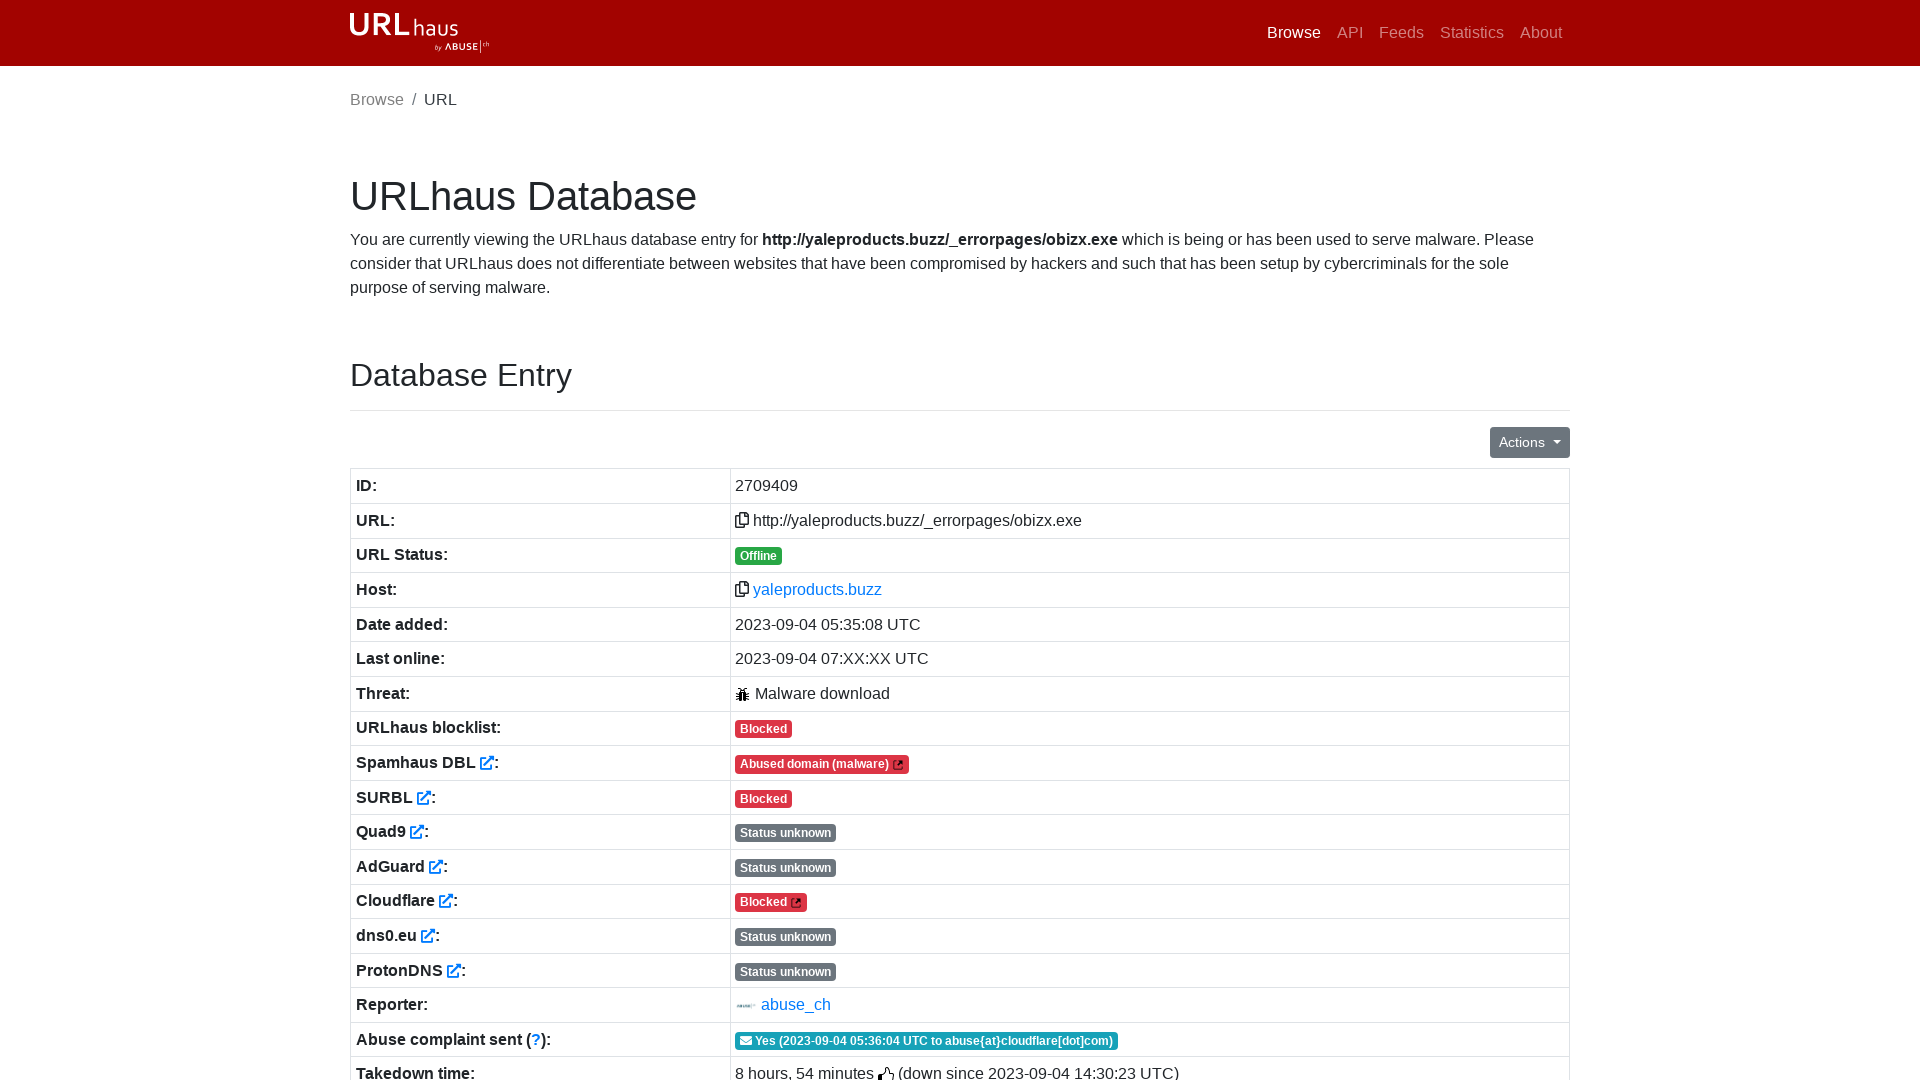Copy the host using the clipboard icon

pyautogui.click(x=742, y=589)
